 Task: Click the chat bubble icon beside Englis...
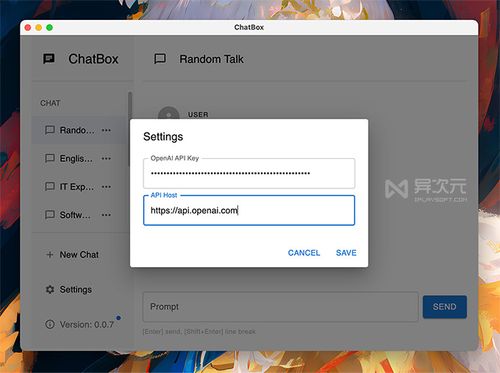[x=50, y=158]
